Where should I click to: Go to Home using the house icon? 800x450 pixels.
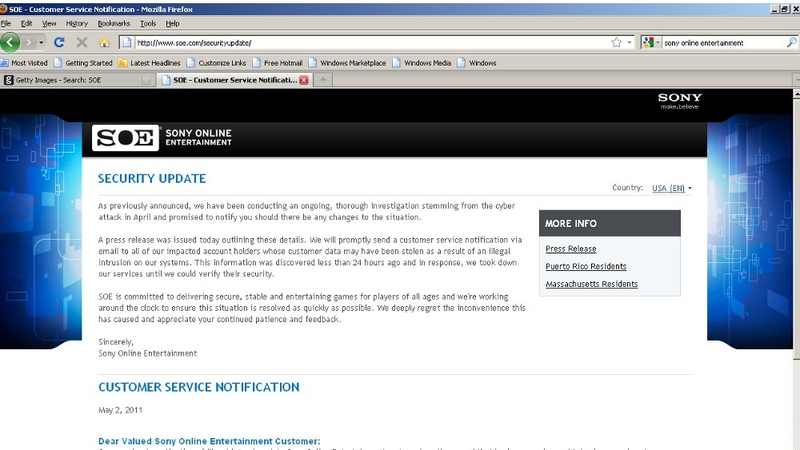point(105,43)
